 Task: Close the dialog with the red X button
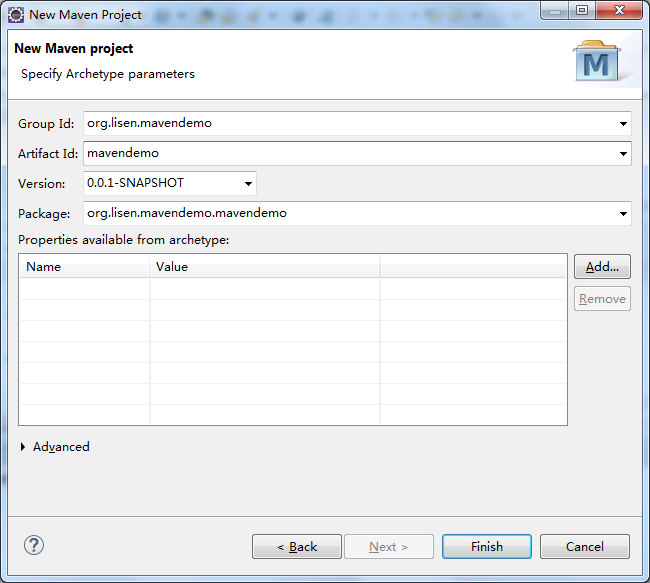pyautogui.click(x=619, y=10)
